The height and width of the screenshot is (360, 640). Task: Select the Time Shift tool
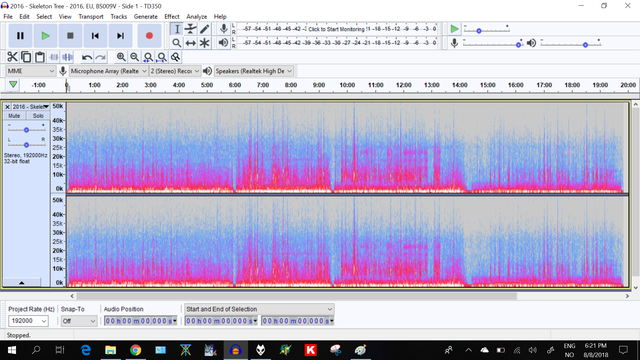coord(191,43)
